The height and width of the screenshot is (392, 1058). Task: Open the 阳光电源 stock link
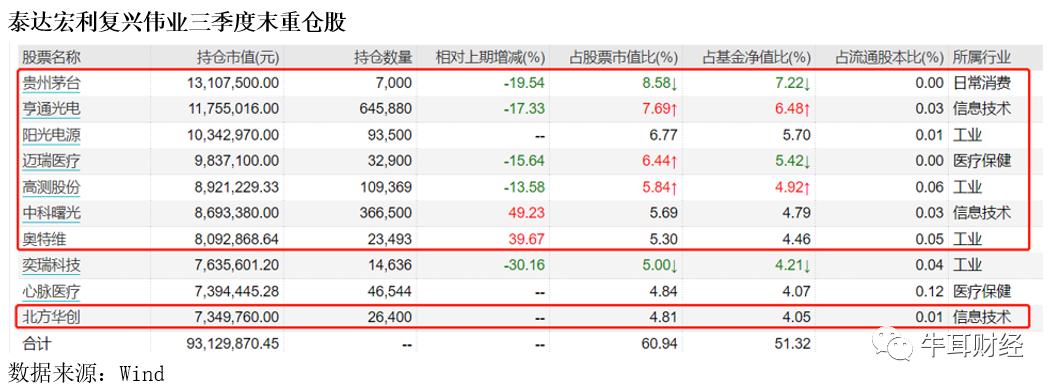tap(51, 135)
